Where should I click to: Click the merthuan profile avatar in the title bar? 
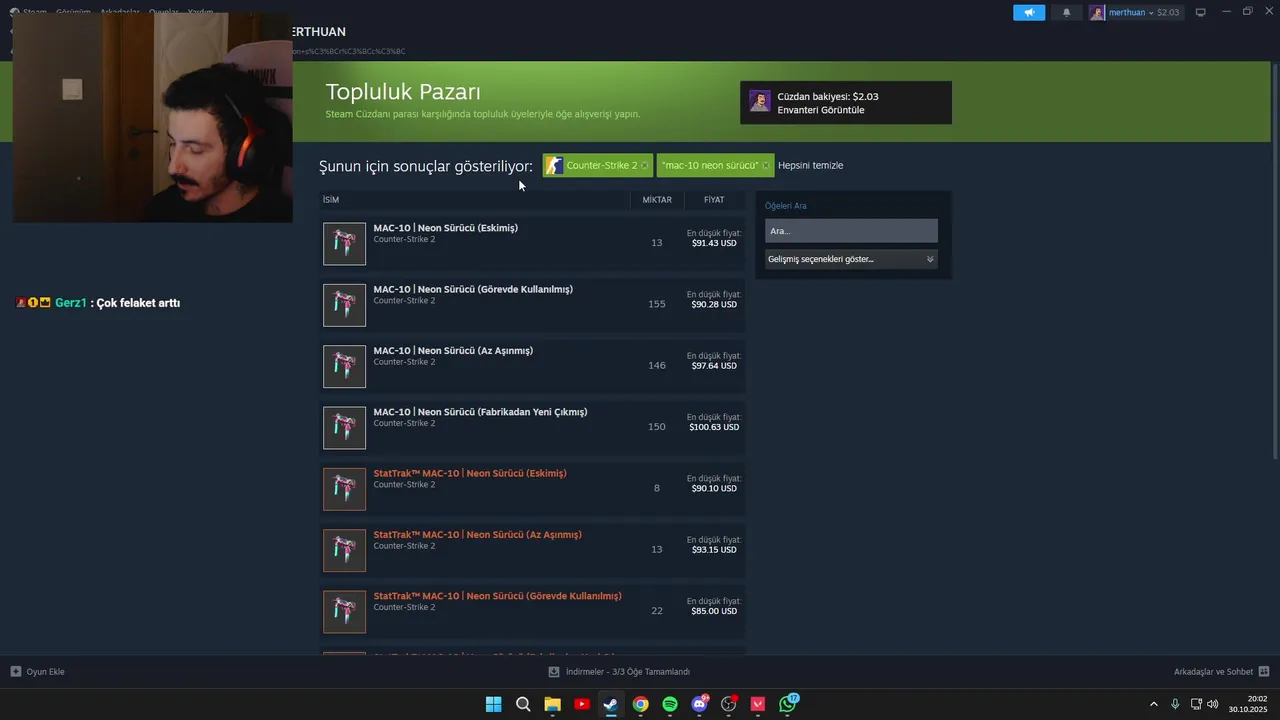tap(1097, 12)
